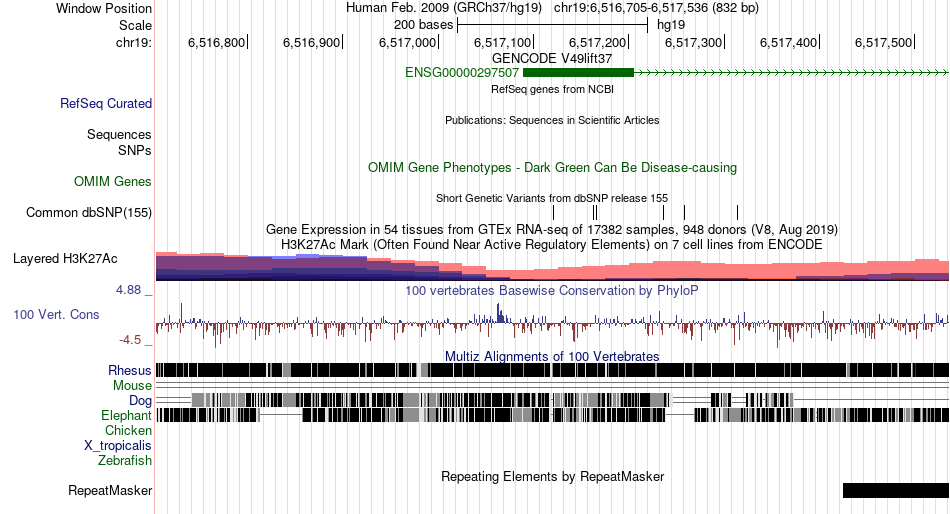This screenshot has height=514, width=950.
Task: Click Repeating Elements by RepeatMasker title
Action: [x=553, y=476]
